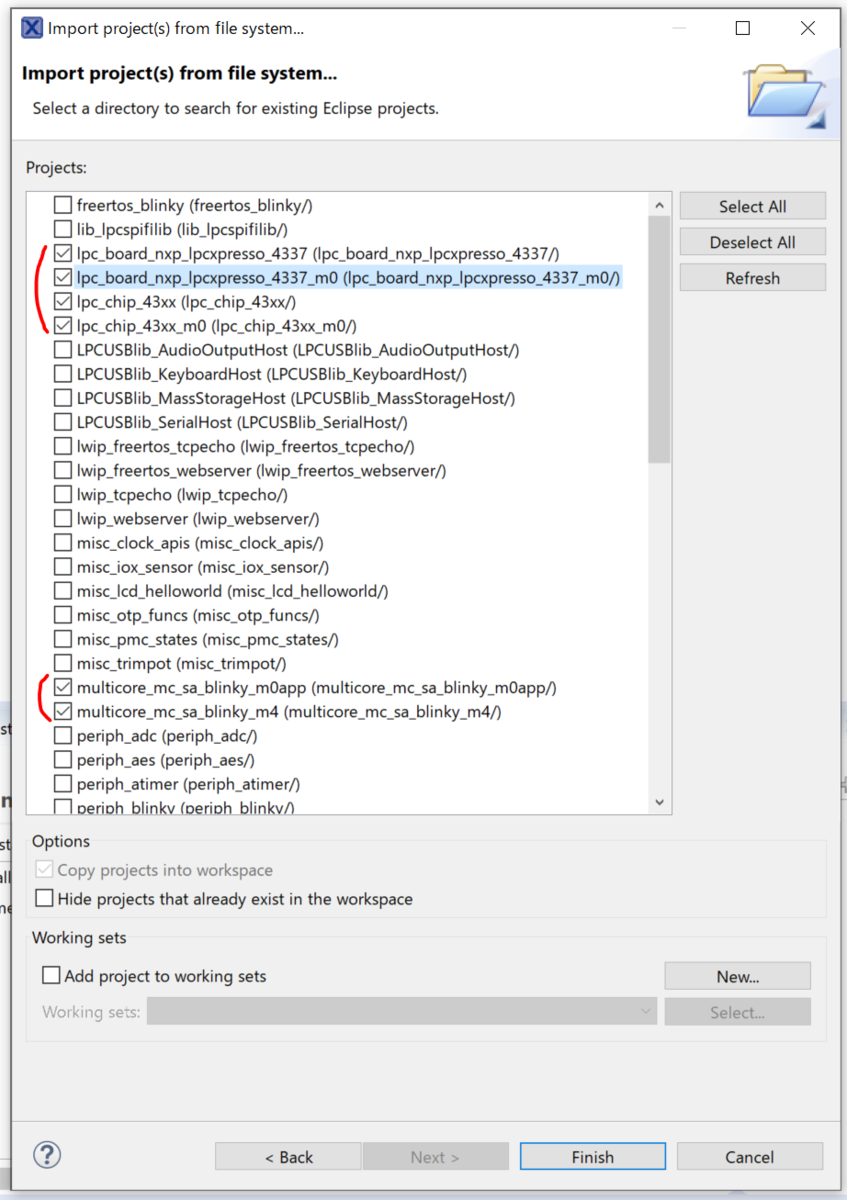The height and width of the screenshot is (1200, 847).
Task: Uncheck the lpc_chip_43xx checkbox (not the _m0 one)
Action: click(x=63, y=301)
